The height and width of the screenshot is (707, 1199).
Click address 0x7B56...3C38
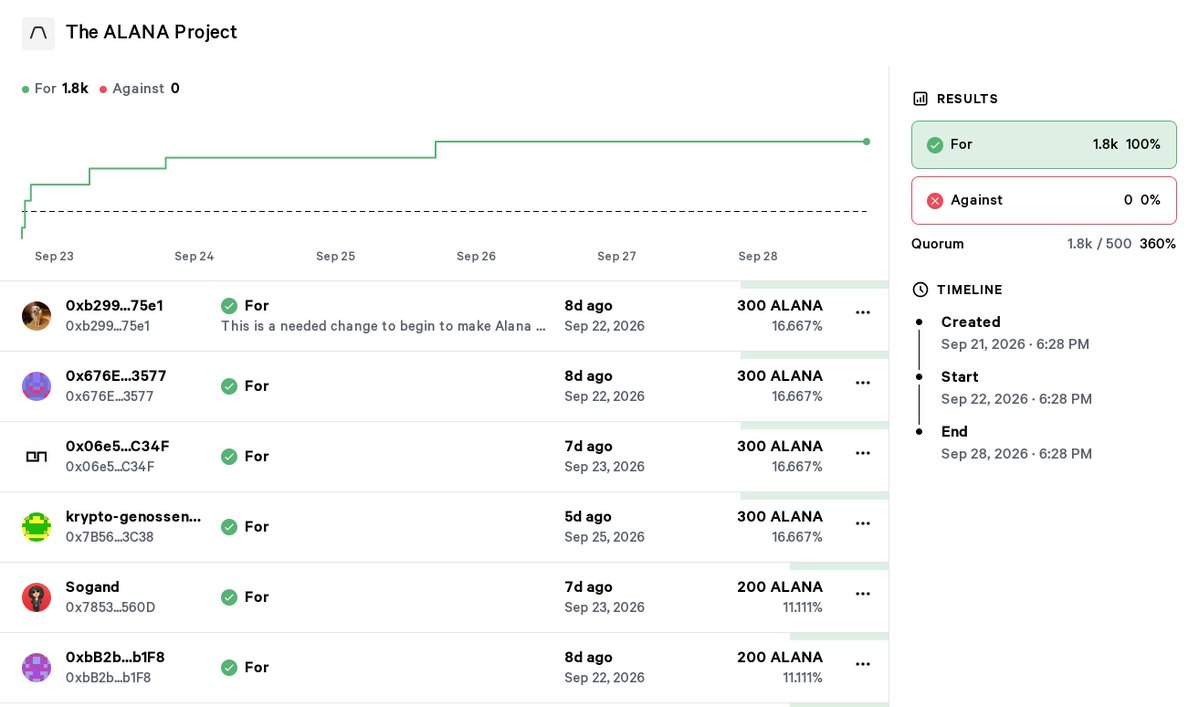tap(109, 537)
